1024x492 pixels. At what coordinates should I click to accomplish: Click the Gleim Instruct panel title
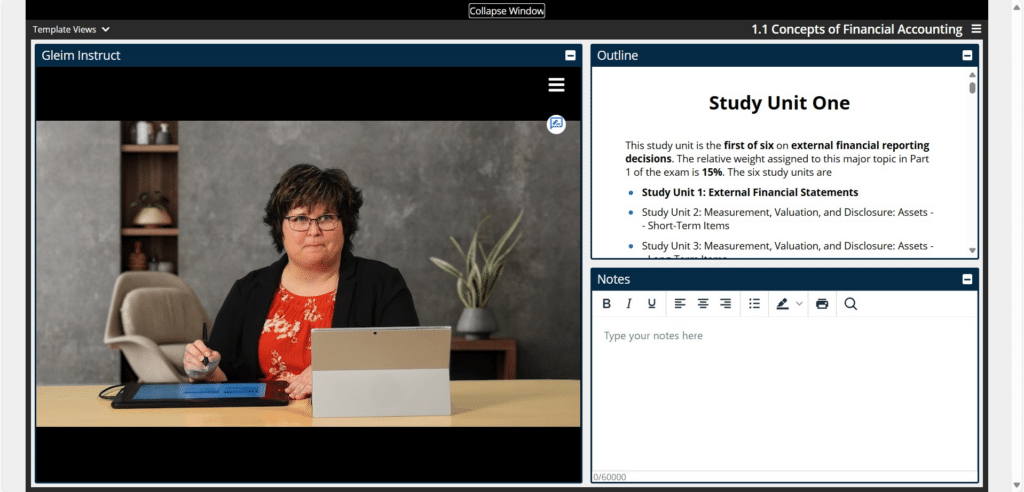[x=81, y=56]
